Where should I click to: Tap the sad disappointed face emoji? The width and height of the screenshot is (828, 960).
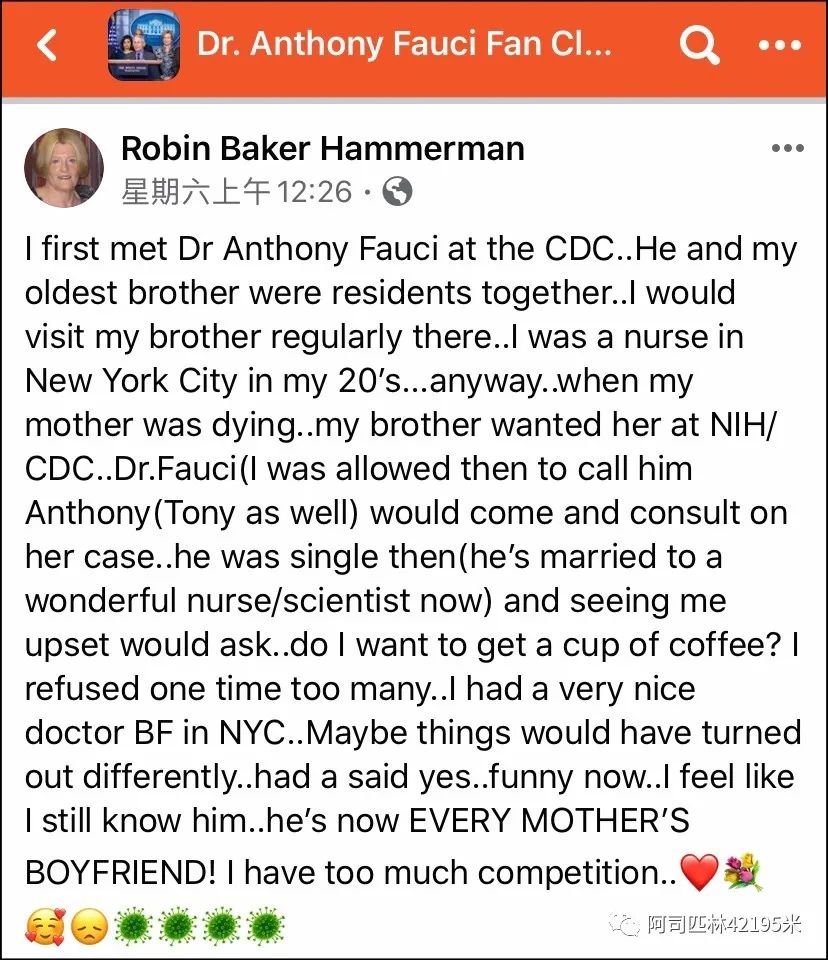coord(90,926)
